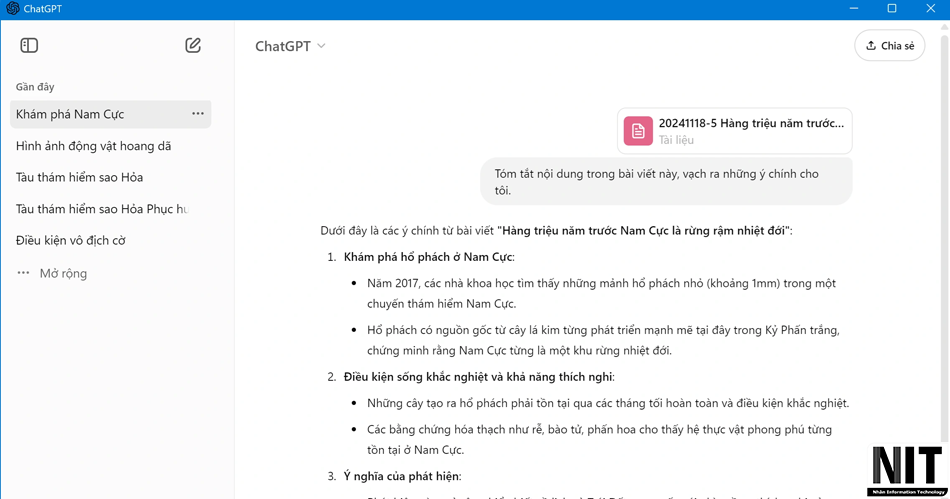This screenshot has width=950, height=499.
Task: Click the ChatGPT logo in title bar
Action: tap(12, 8)
